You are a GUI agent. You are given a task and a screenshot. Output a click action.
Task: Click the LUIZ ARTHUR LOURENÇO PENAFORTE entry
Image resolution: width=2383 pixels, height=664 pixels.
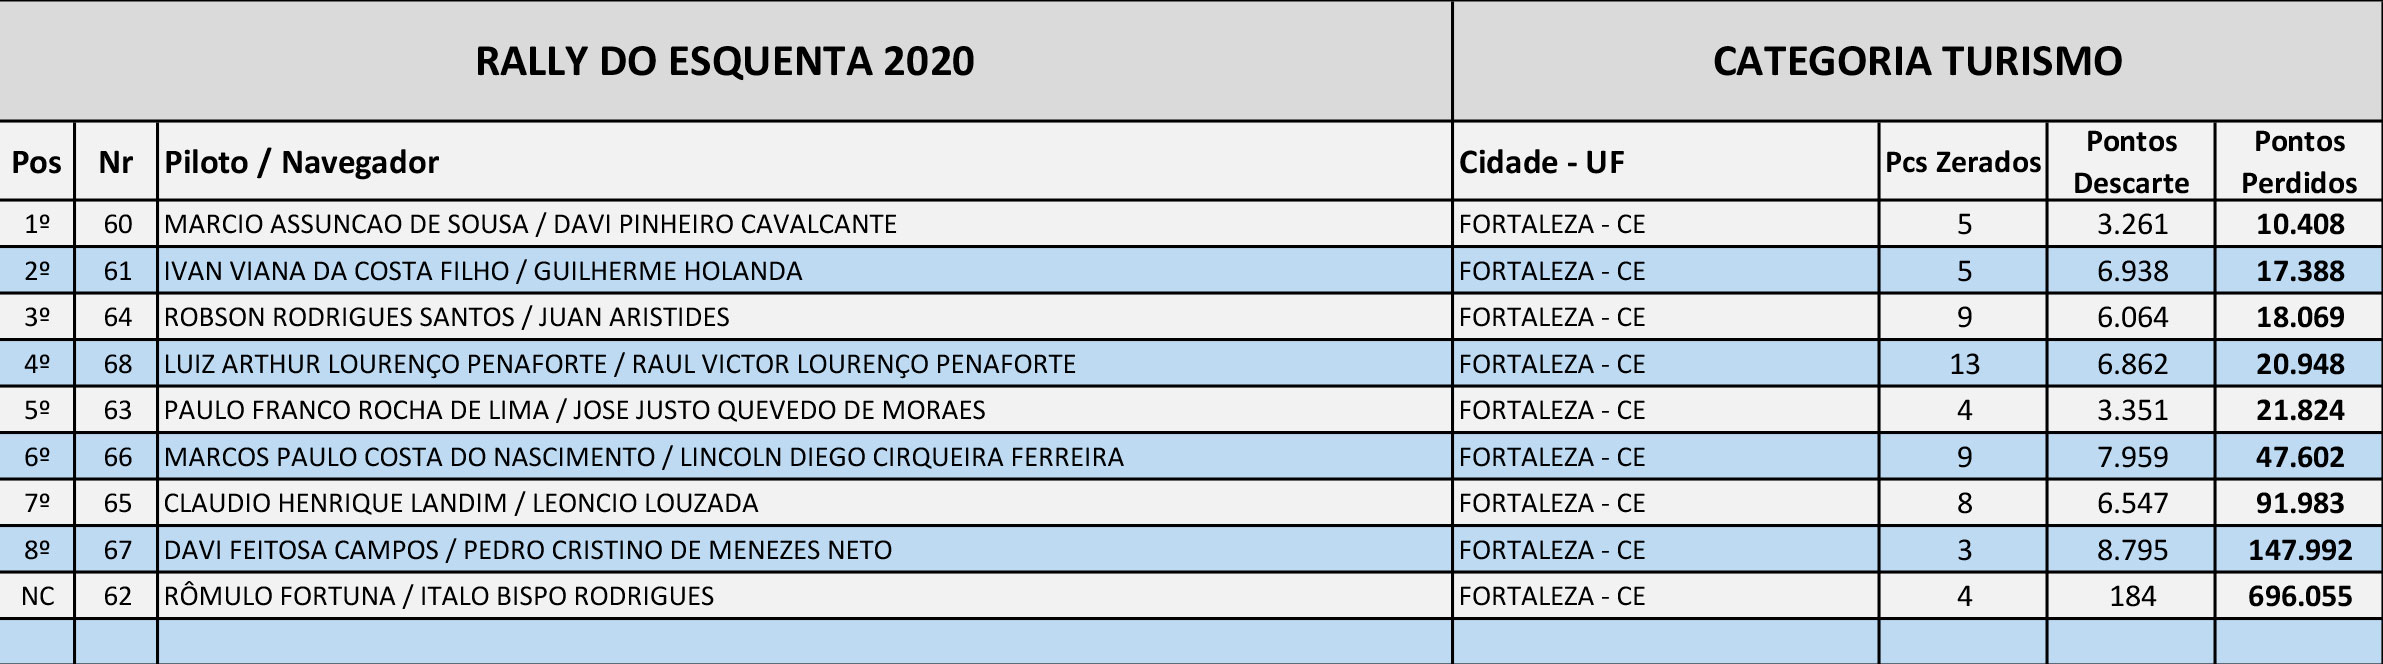click(x=620, y=364)
